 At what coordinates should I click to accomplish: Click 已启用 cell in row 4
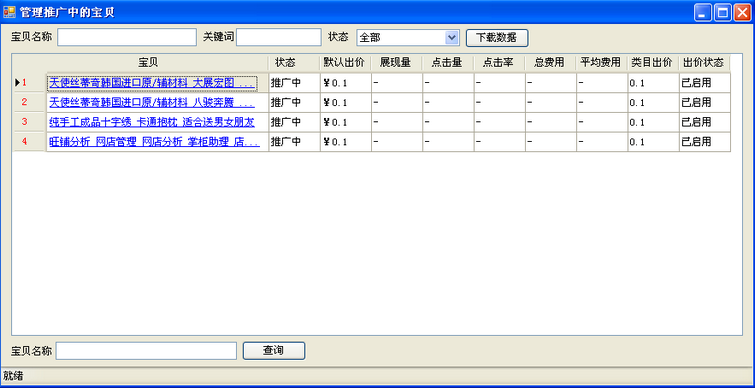click(705, 142)
